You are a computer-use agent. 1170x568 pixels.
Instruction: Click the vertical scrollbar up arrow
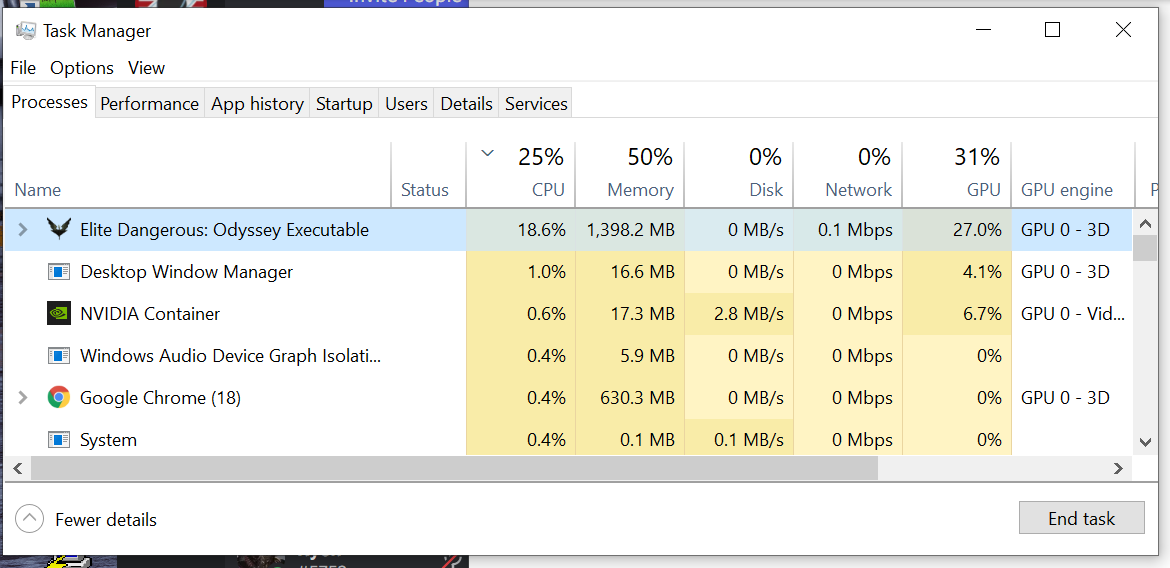[1145, 222]
